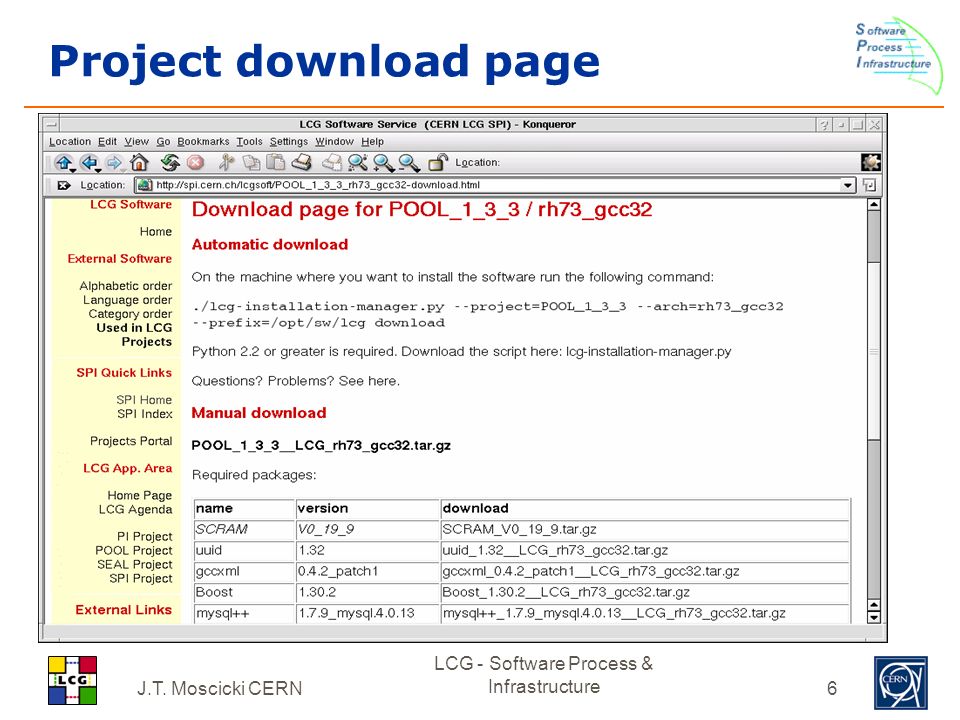Click the URL address input field
The image size is (960, 720).
click(496, 185)
